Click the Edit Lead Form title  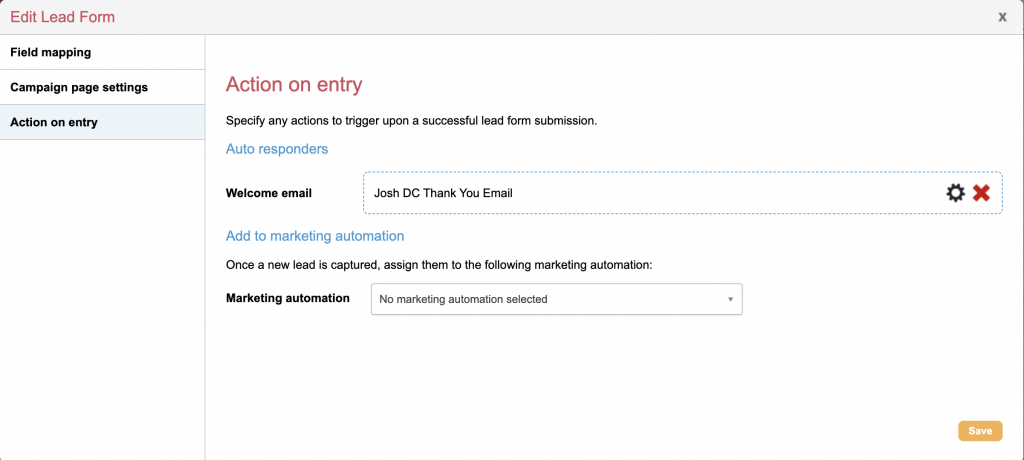(62, 17)
